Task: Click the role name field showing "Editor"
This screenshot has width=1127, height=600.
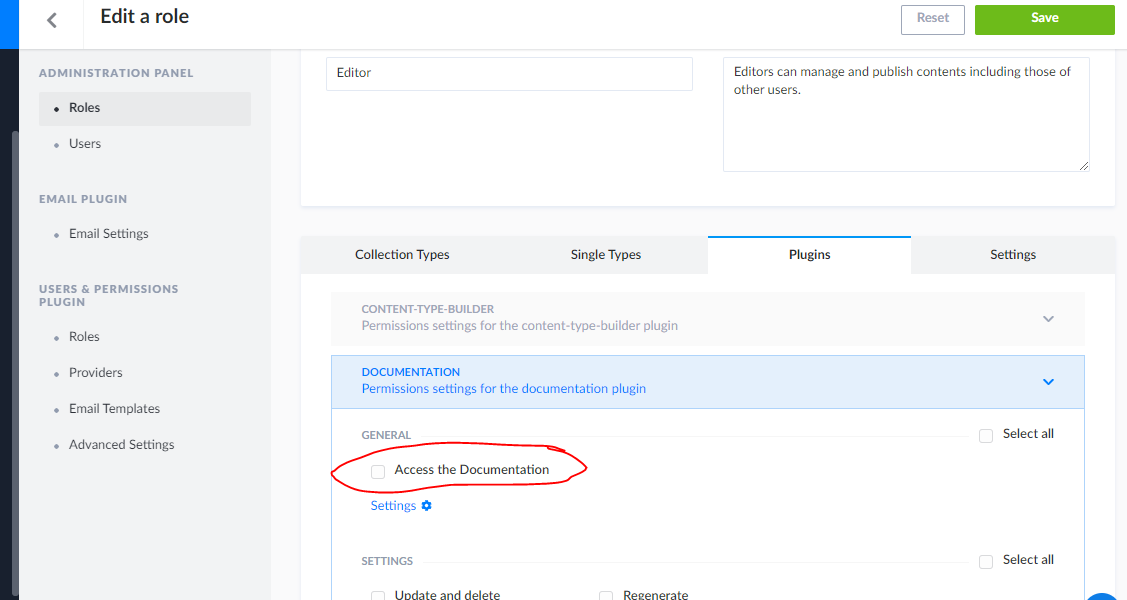Action: tap(508, 73)
